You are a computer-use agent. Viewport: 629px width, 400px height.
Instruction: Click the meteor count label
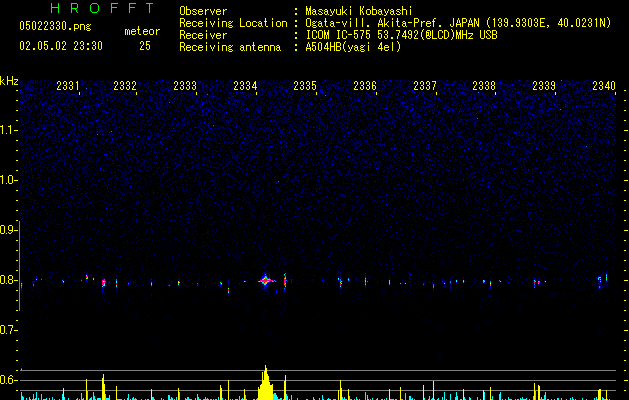(x=142, y=31)
